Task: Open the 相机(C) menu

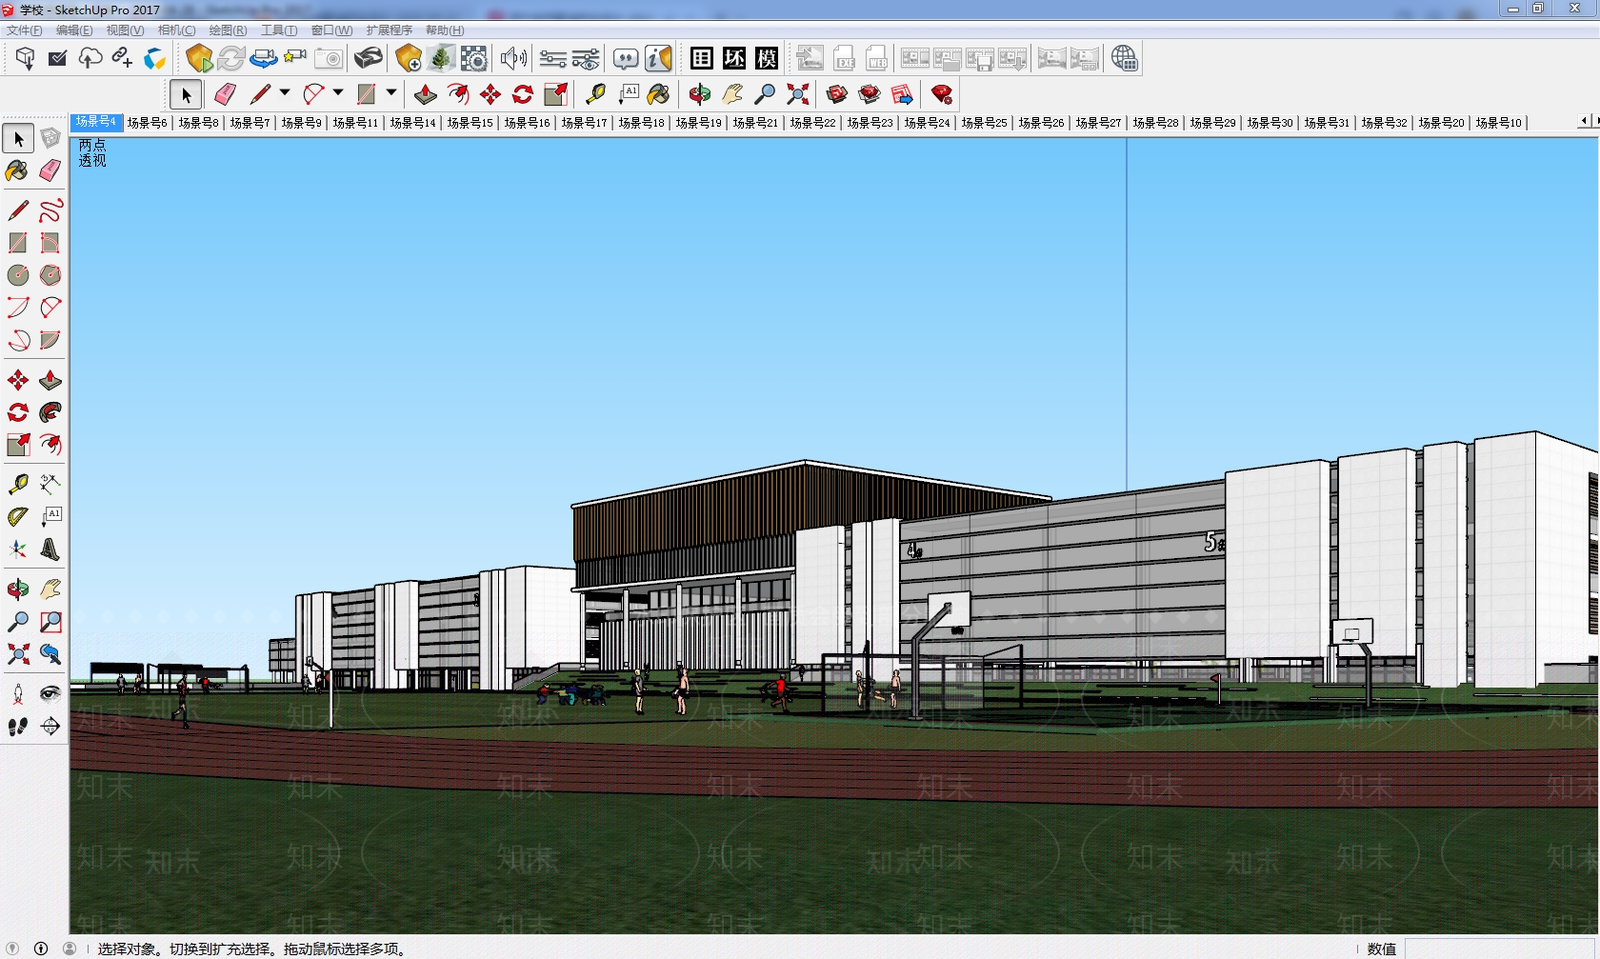Action: click(177, 30)
